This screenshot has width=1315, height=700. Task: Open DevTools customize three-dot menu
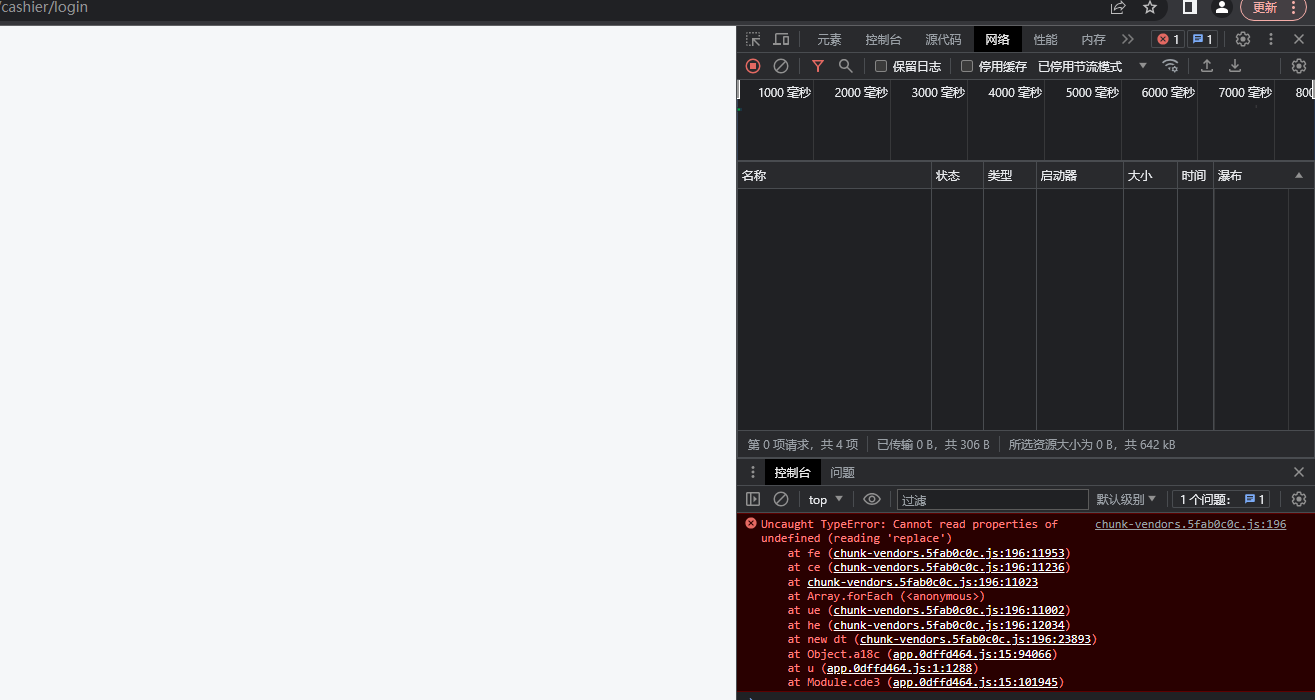[x=1271, y=39]
